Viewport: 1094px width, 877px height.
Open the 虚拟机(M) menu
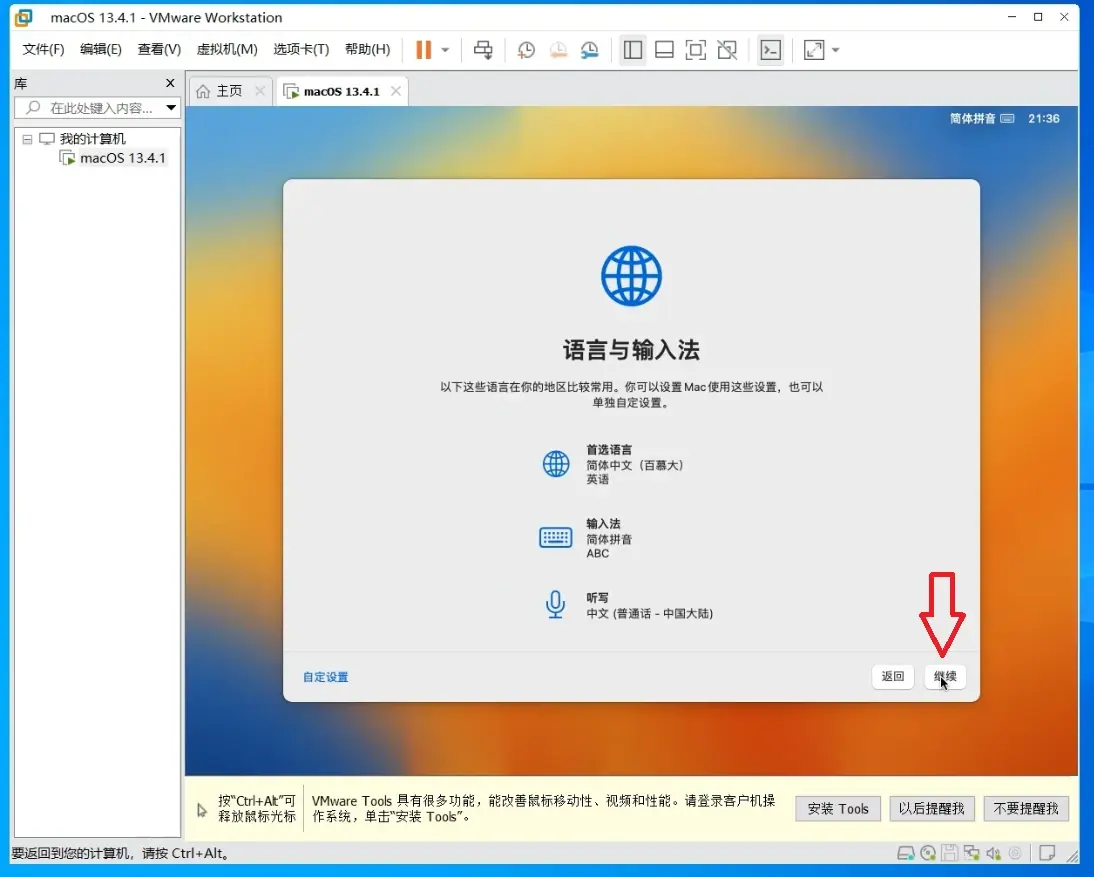coord(227,50)
